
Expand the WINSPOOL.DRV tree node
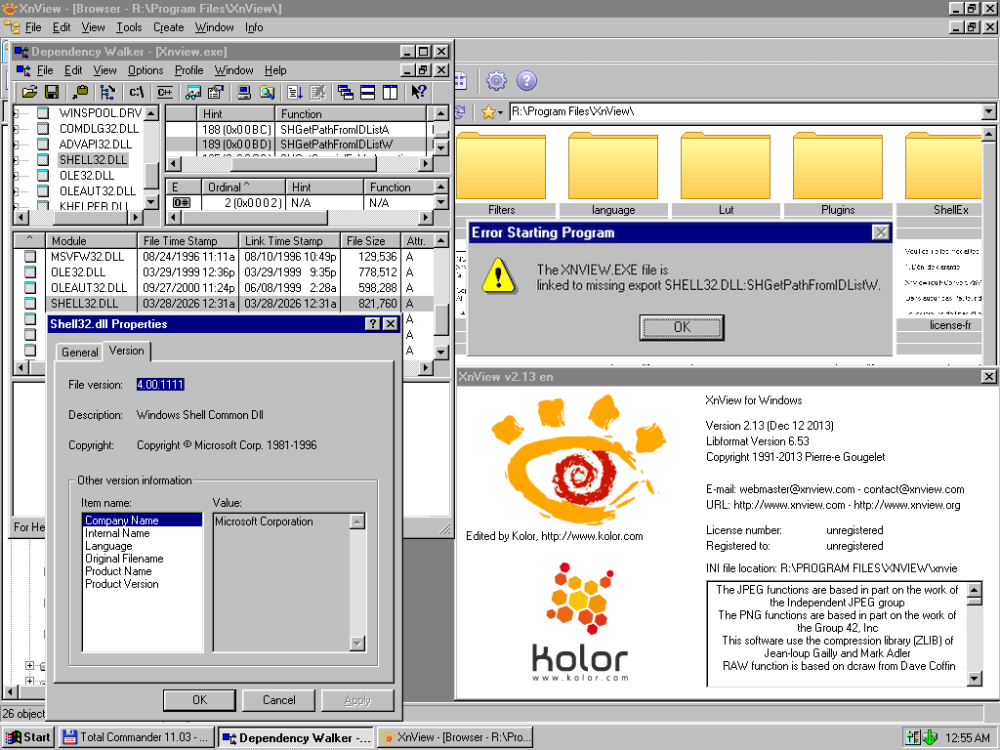click(x=17, y=114)
